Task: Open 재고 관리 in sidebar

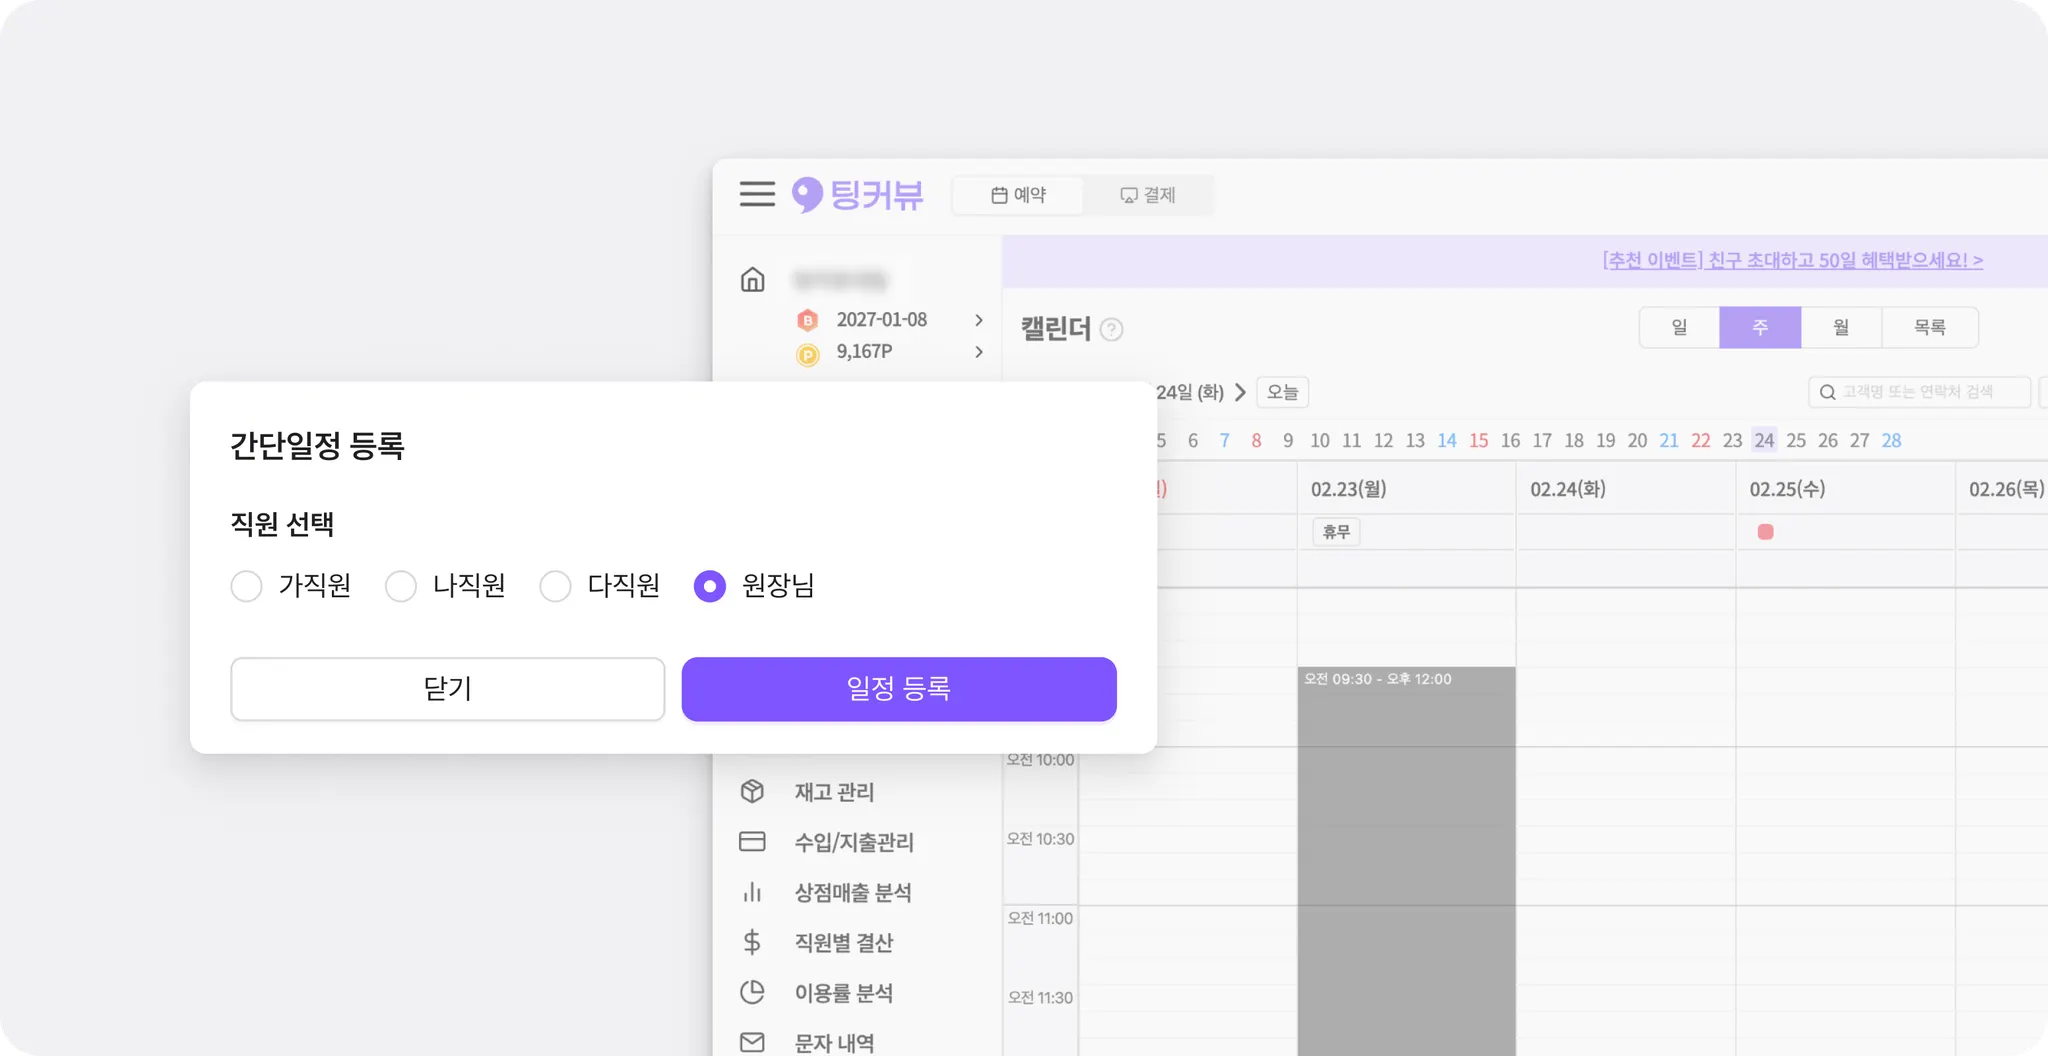Action: (x=834, y=792)
